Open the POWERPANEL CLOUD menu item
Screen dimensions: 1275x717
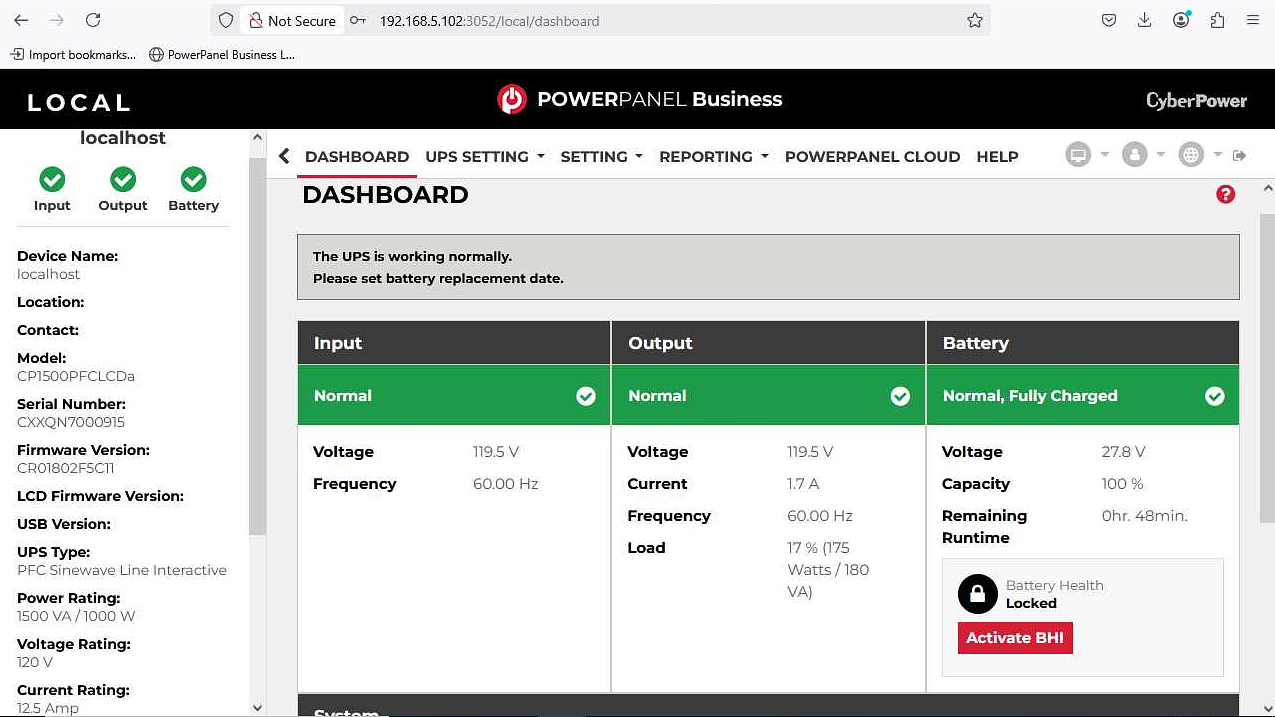[x=872, y=157]
